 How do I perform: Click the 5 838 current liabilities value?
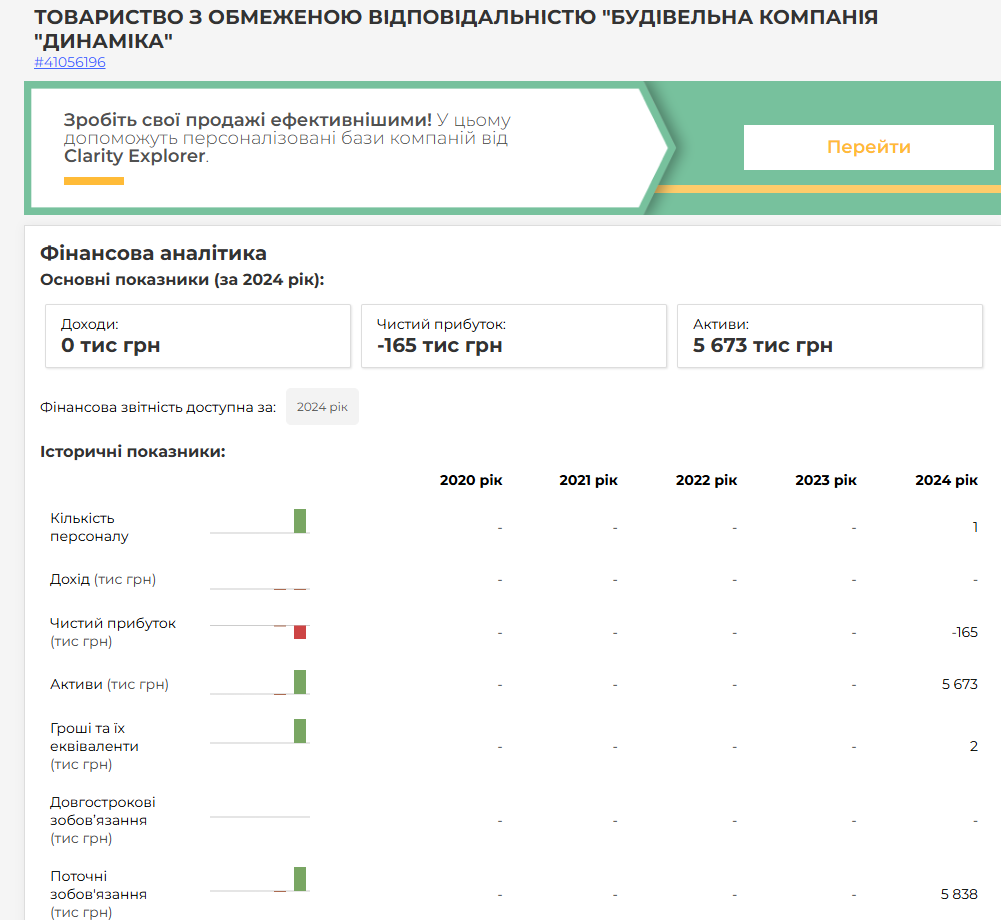959,893
